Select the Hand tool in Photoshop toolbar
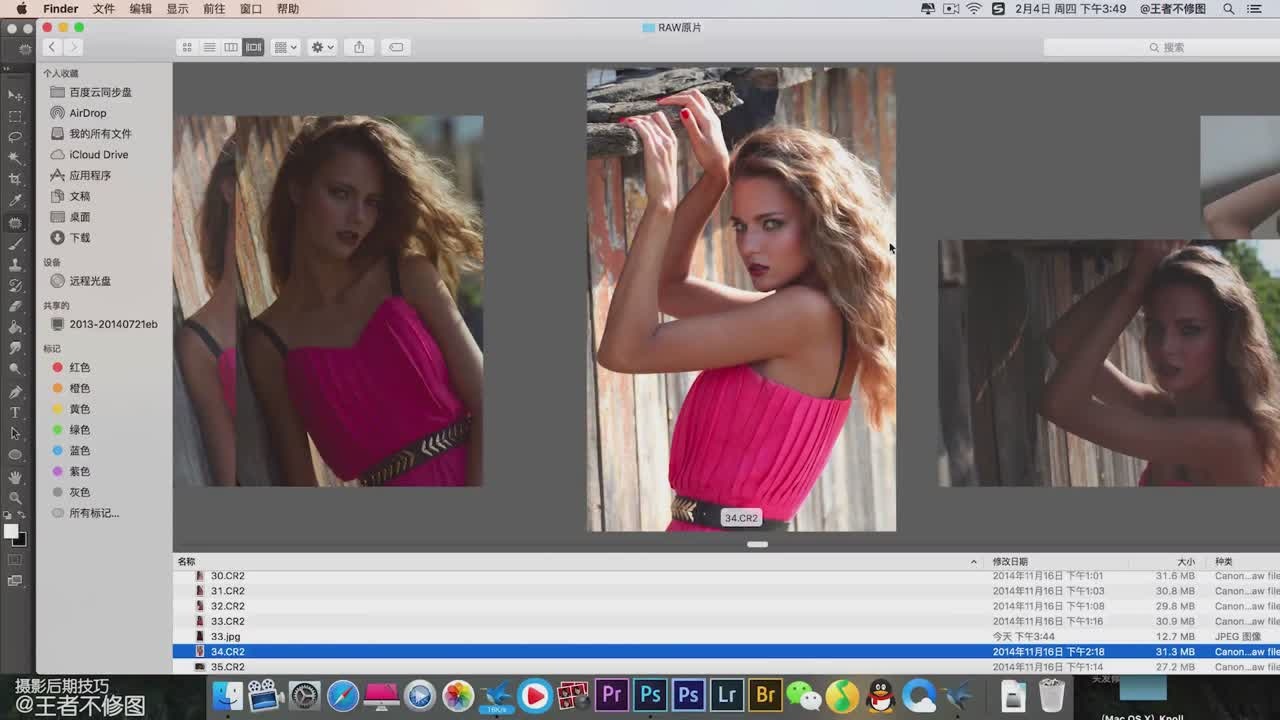 click(x=15, y=476)
